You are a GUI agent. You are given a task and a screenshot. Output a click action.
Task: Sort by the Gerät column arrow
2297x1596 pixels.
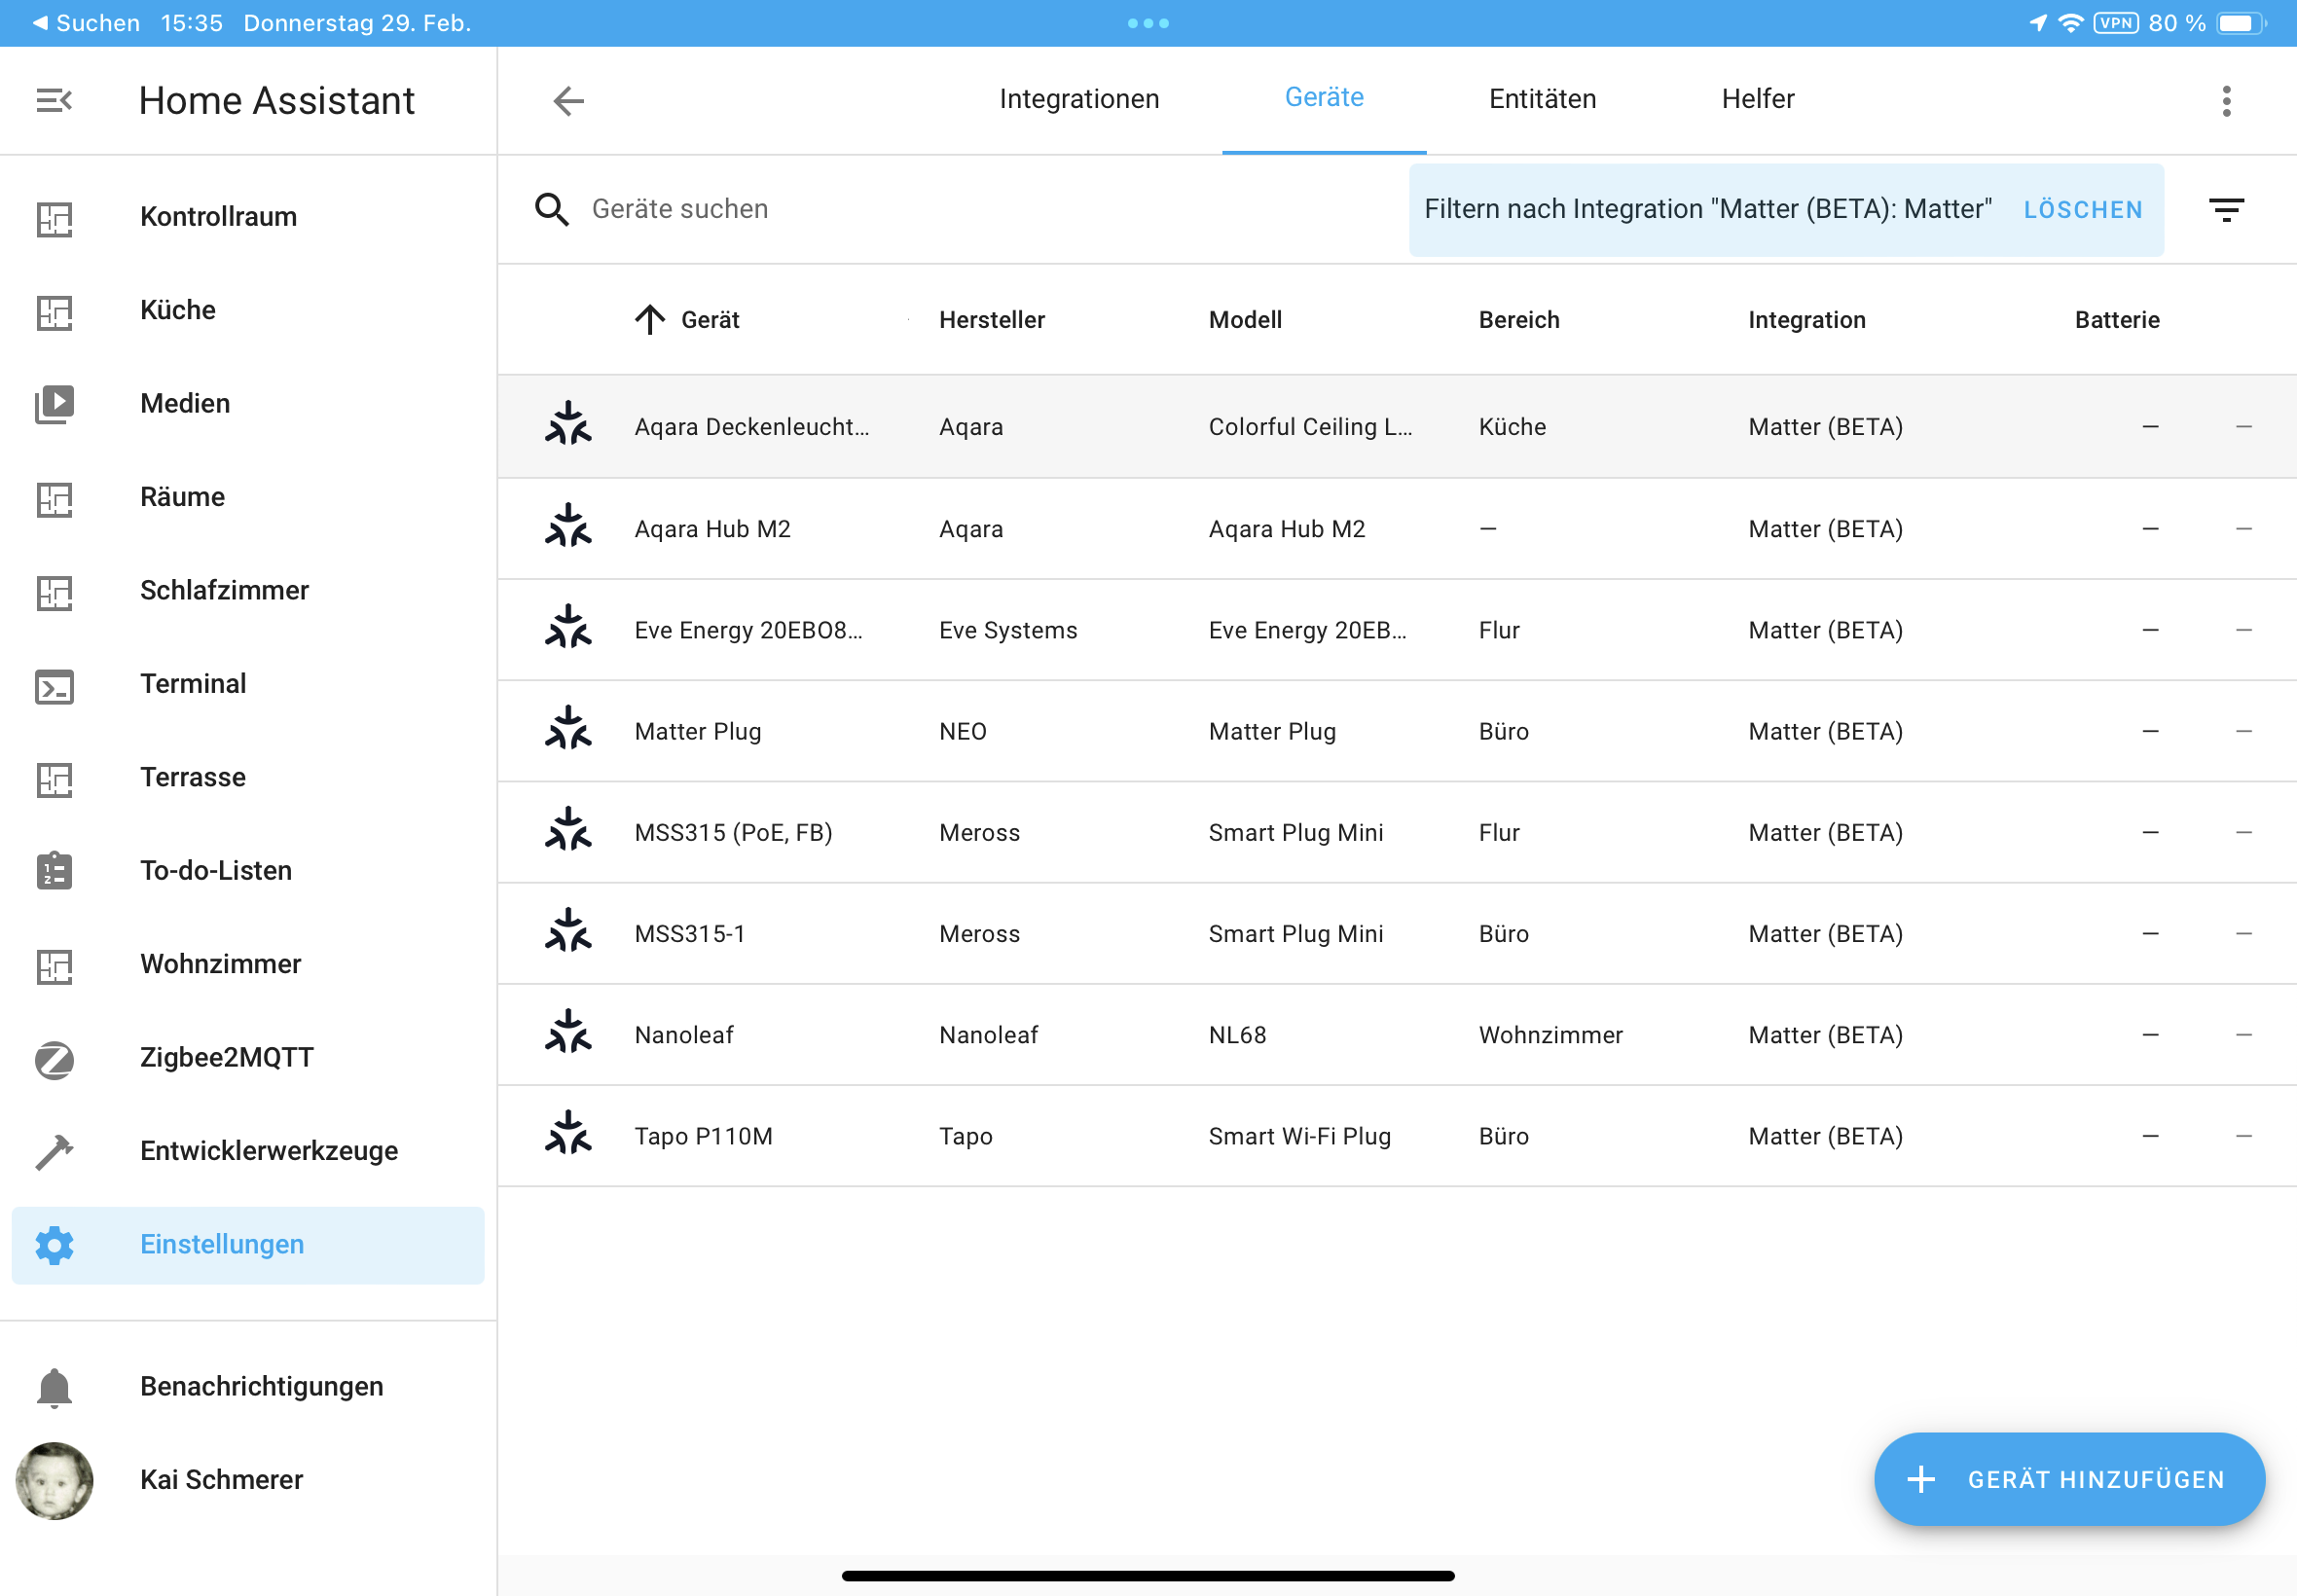pyautogui.click(x=650, y=320)
